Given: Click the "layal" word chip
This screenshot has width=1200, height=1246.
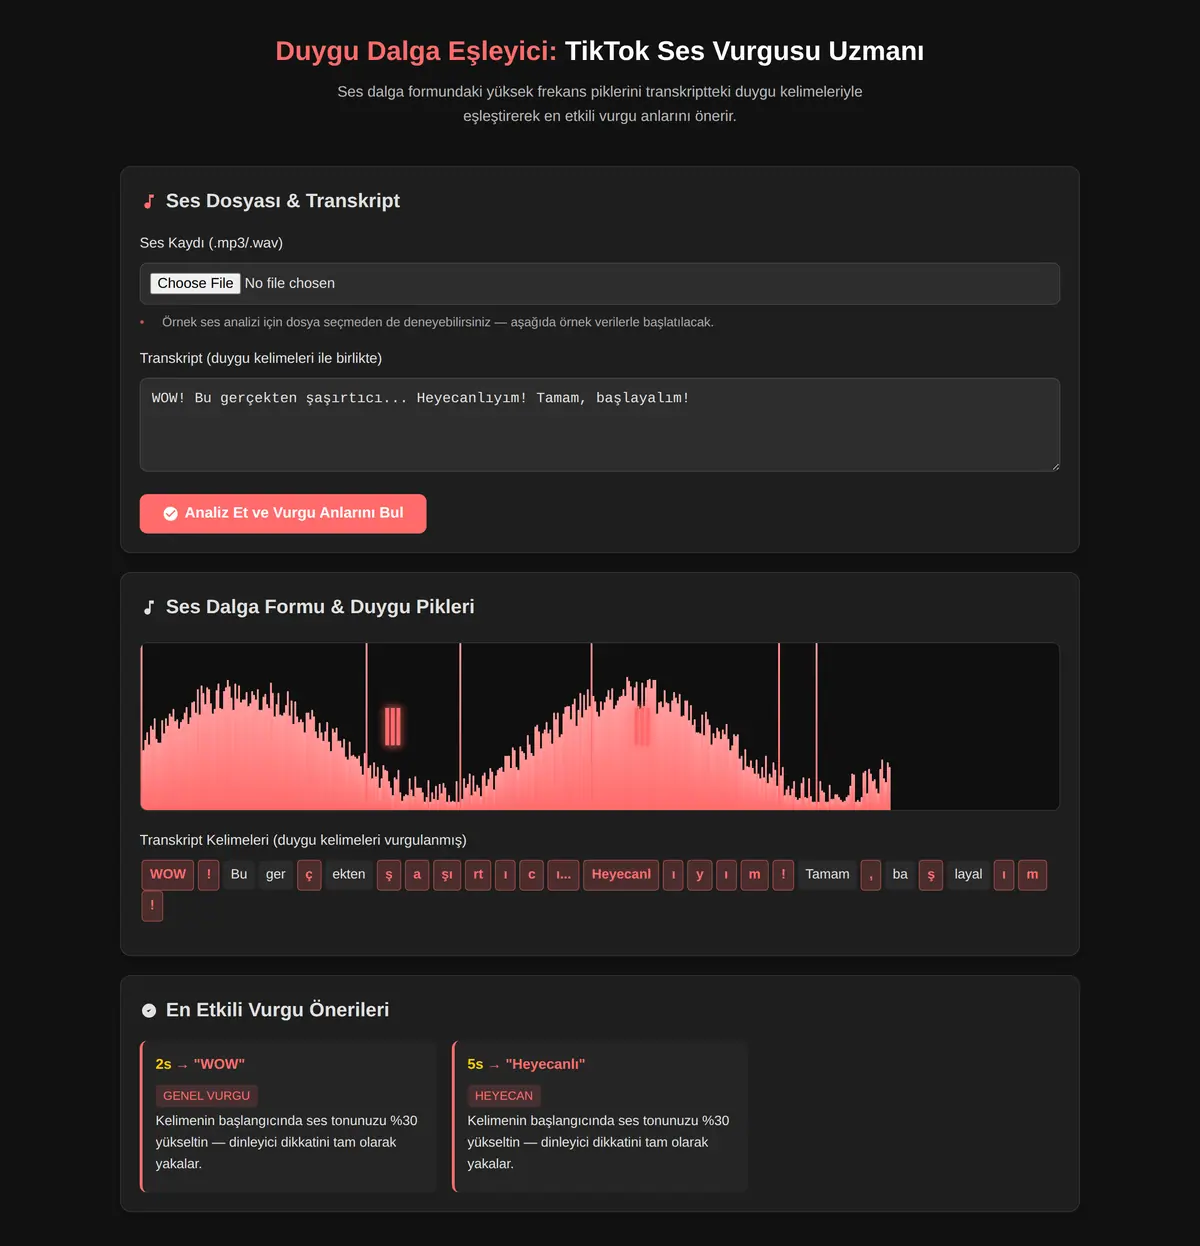Looking at the screenshot, I should point(968,875).
